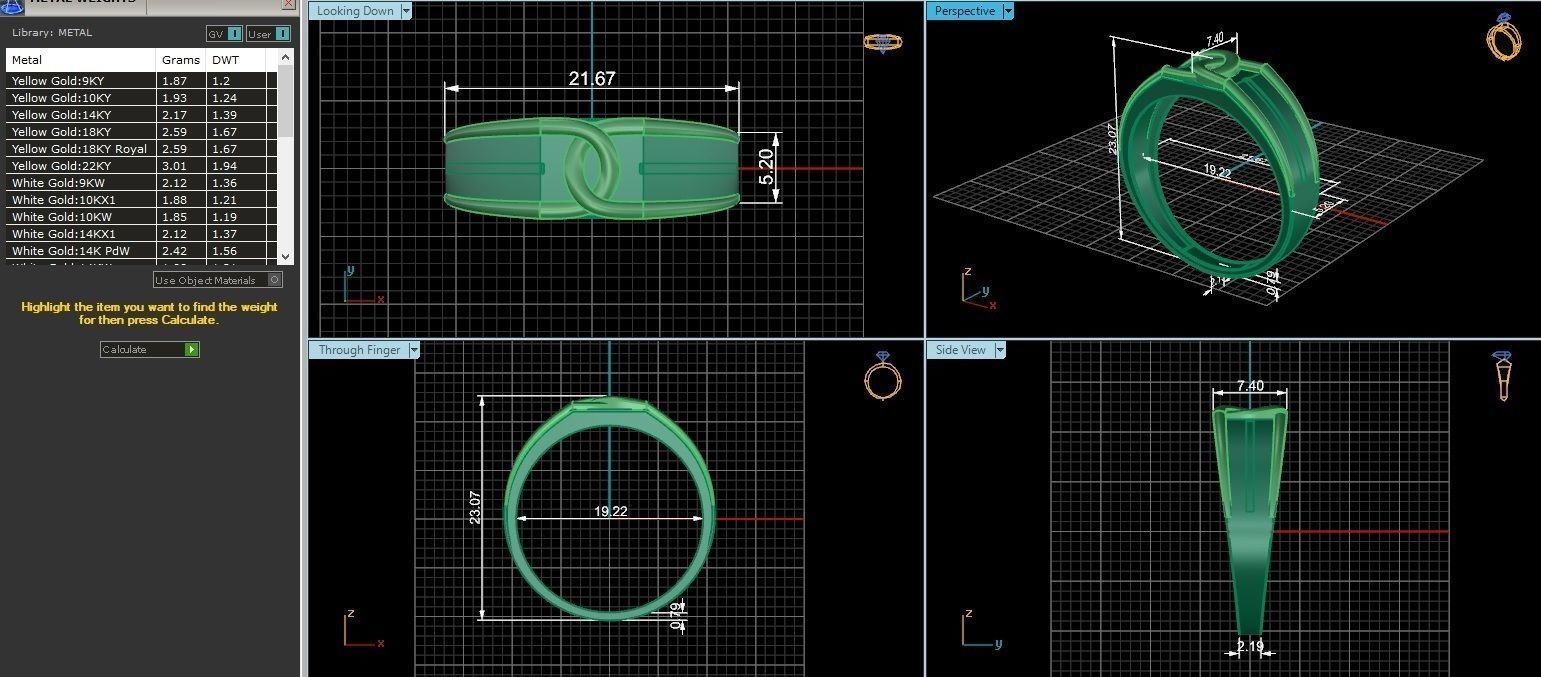This screenshot has width=1541, height=677.
Task: Click the DWT column header
Action: [x=237, y=60]
